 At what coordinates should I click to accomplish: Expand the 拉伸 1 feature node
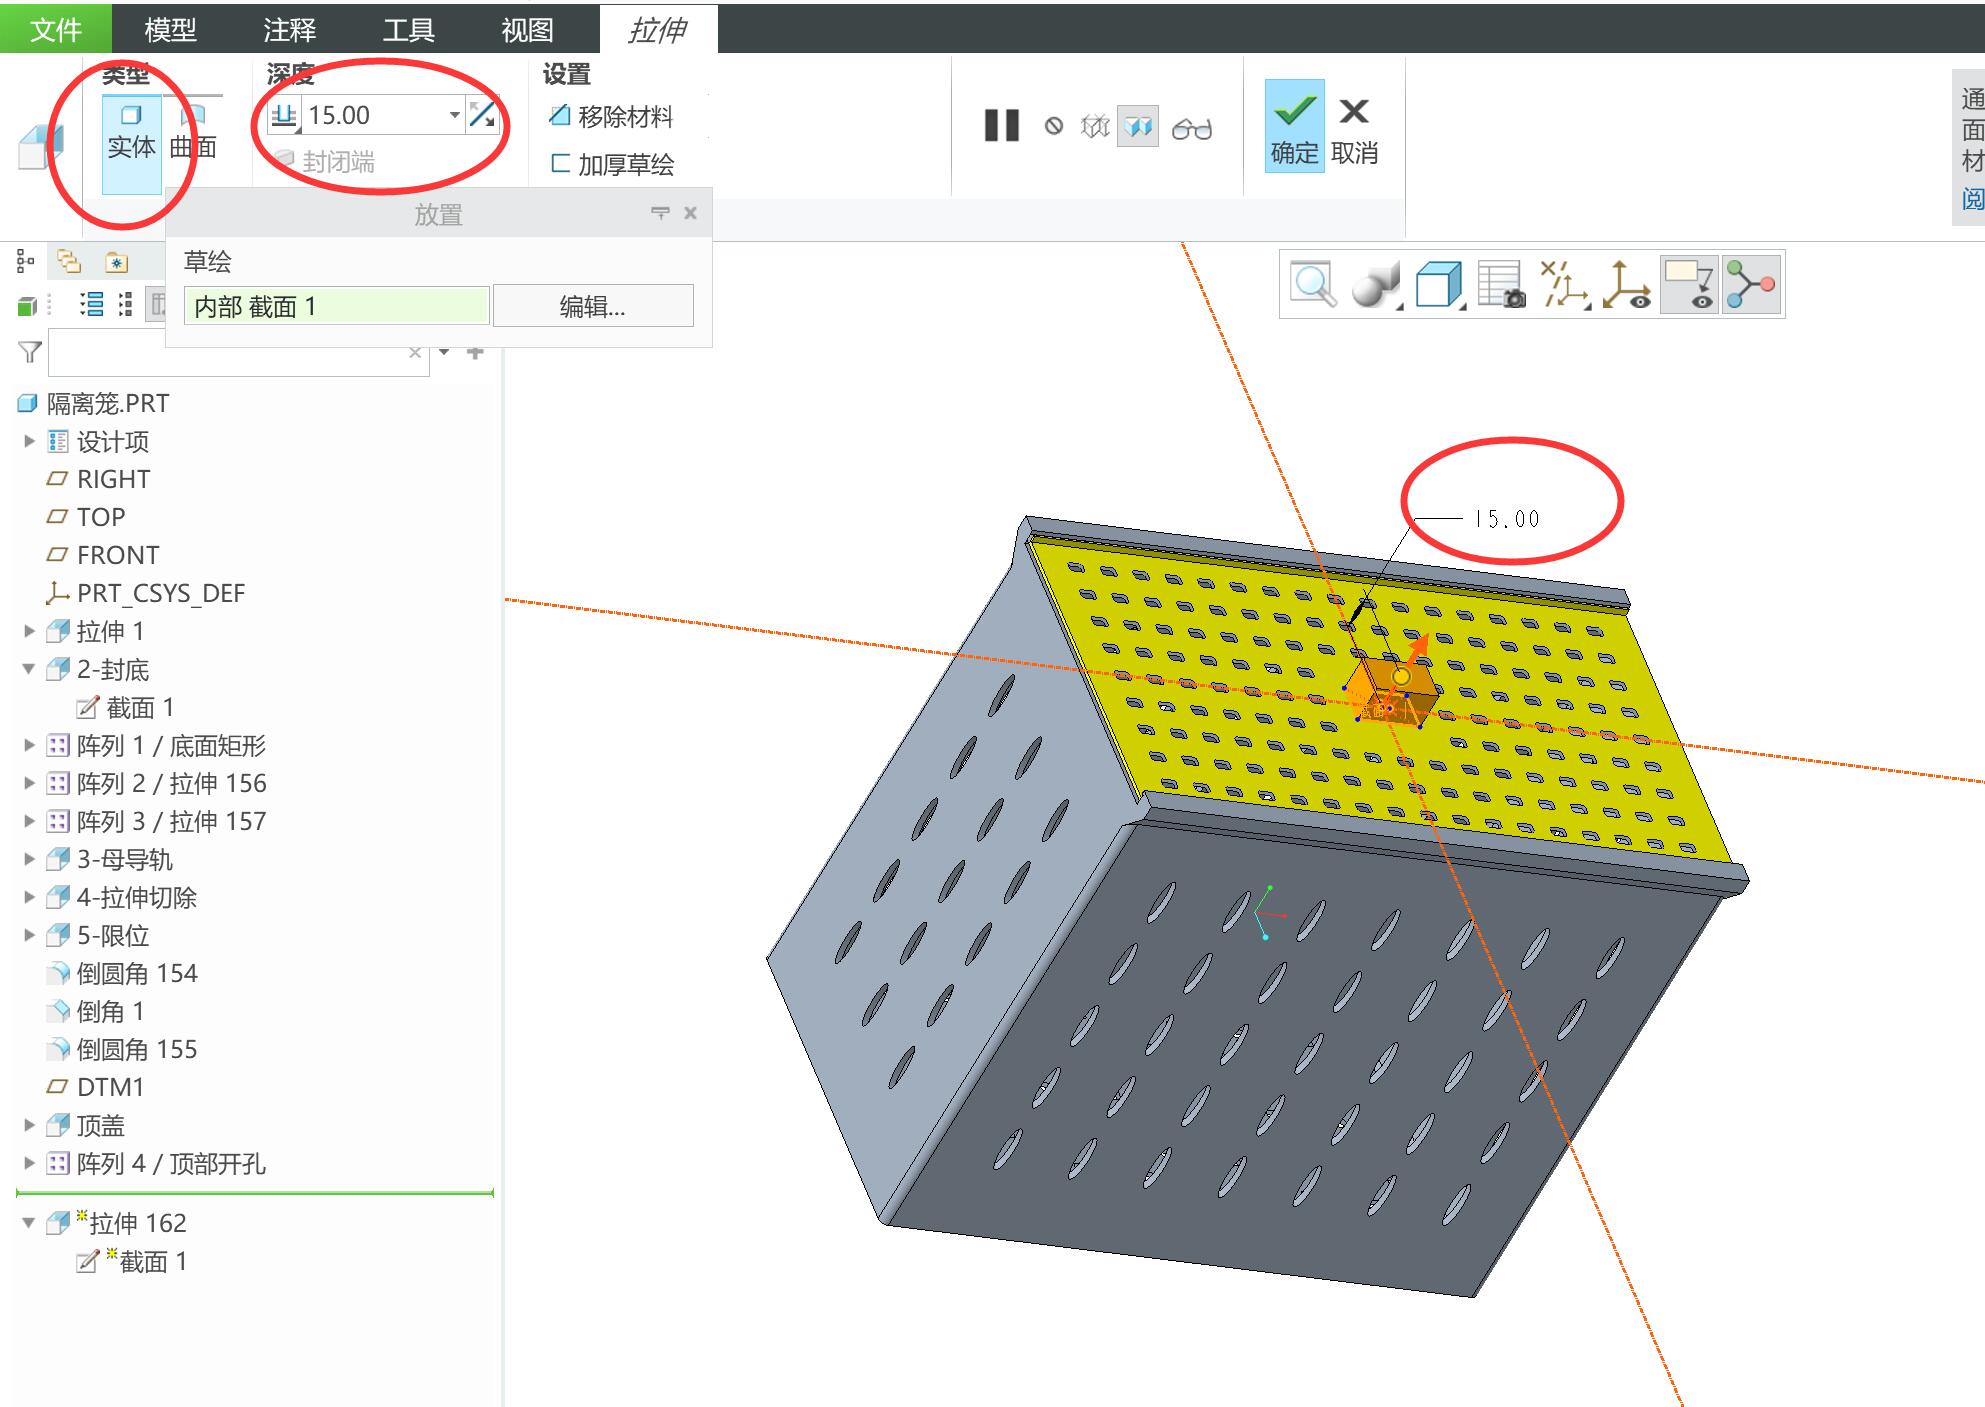[x=29, y=631]
